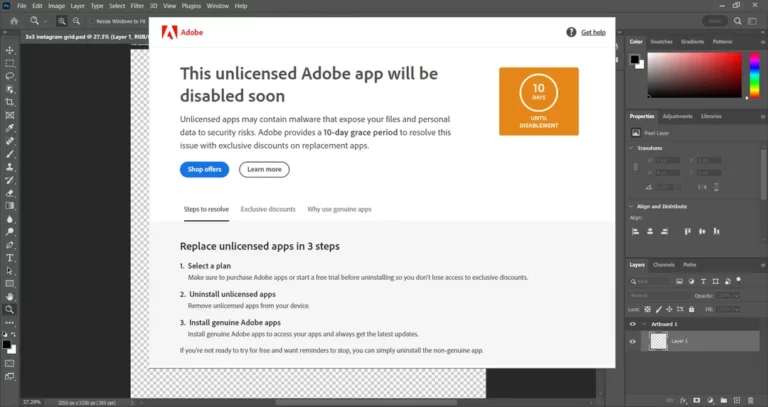Collapse the Align and Distribute section

tap(632, 206)
